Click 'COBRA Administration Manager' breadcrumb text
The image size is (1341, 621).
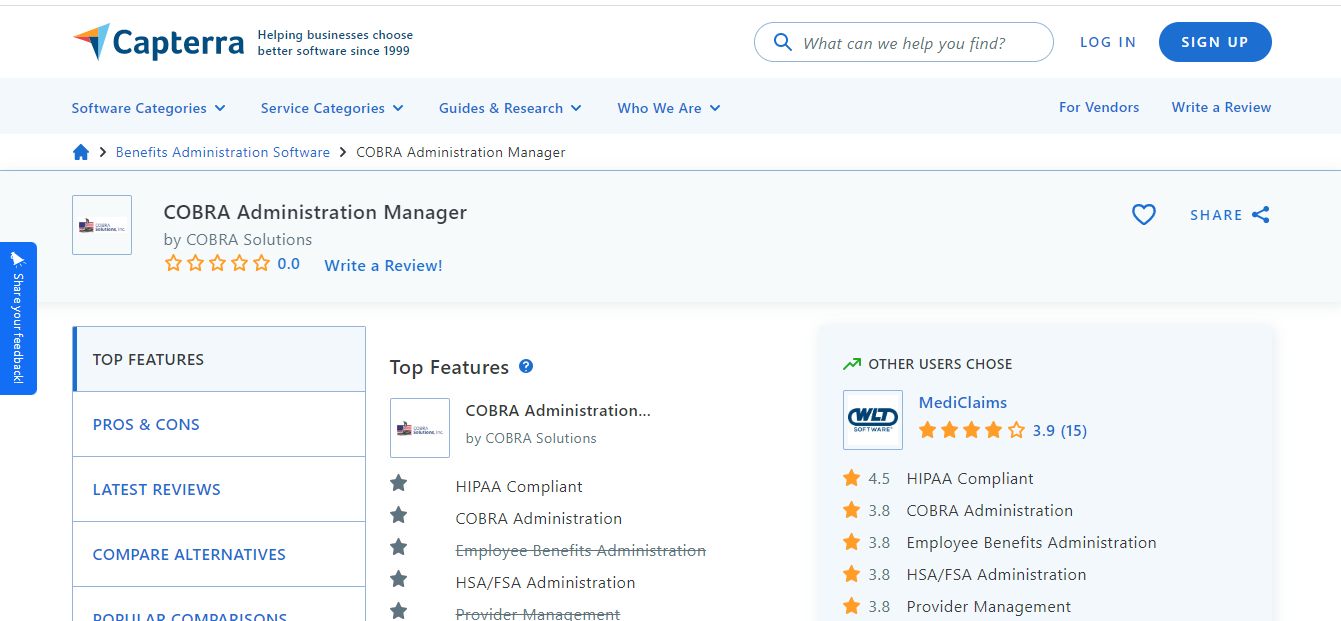(461, 152)
